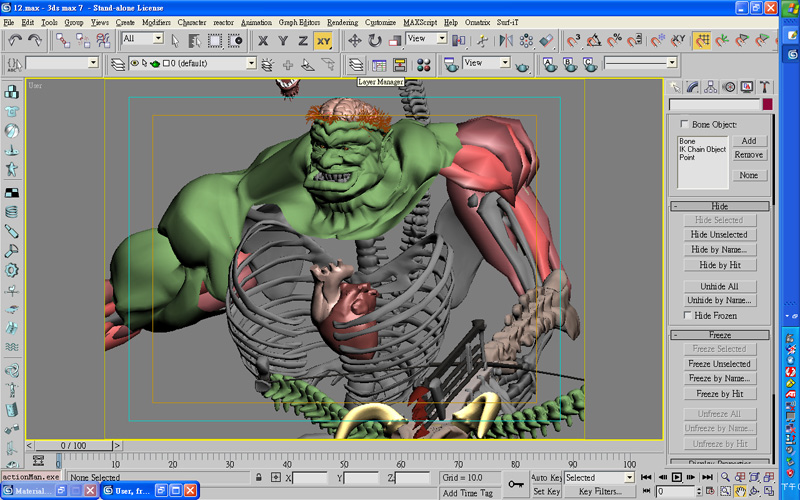Viewport: 800px width, 500px height.
Task: Click the Zoom magnifier viewport control
Action: [725, 477]
